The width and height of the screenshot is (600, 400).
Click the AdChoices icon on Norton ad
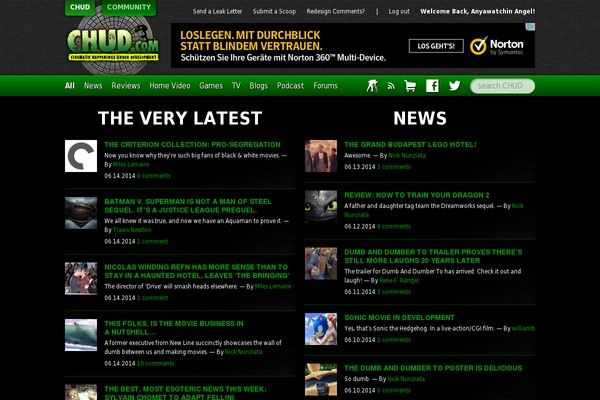point(530,27)
